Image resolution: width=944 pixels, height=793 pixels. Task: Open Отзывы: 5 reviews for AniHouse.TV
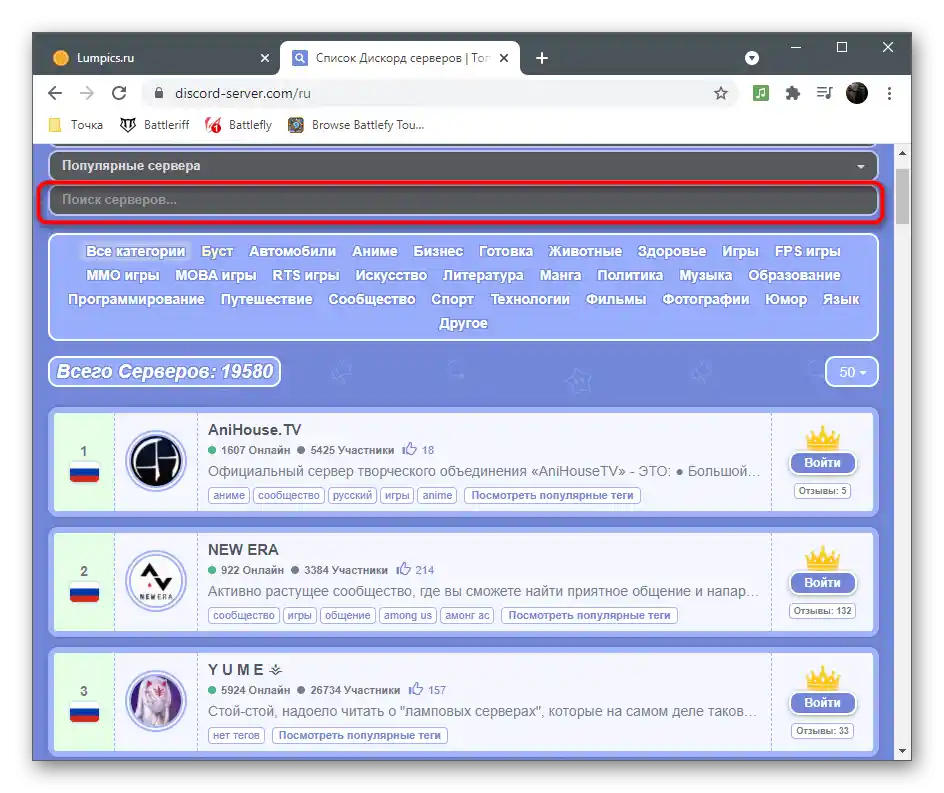tap(822, 491)
